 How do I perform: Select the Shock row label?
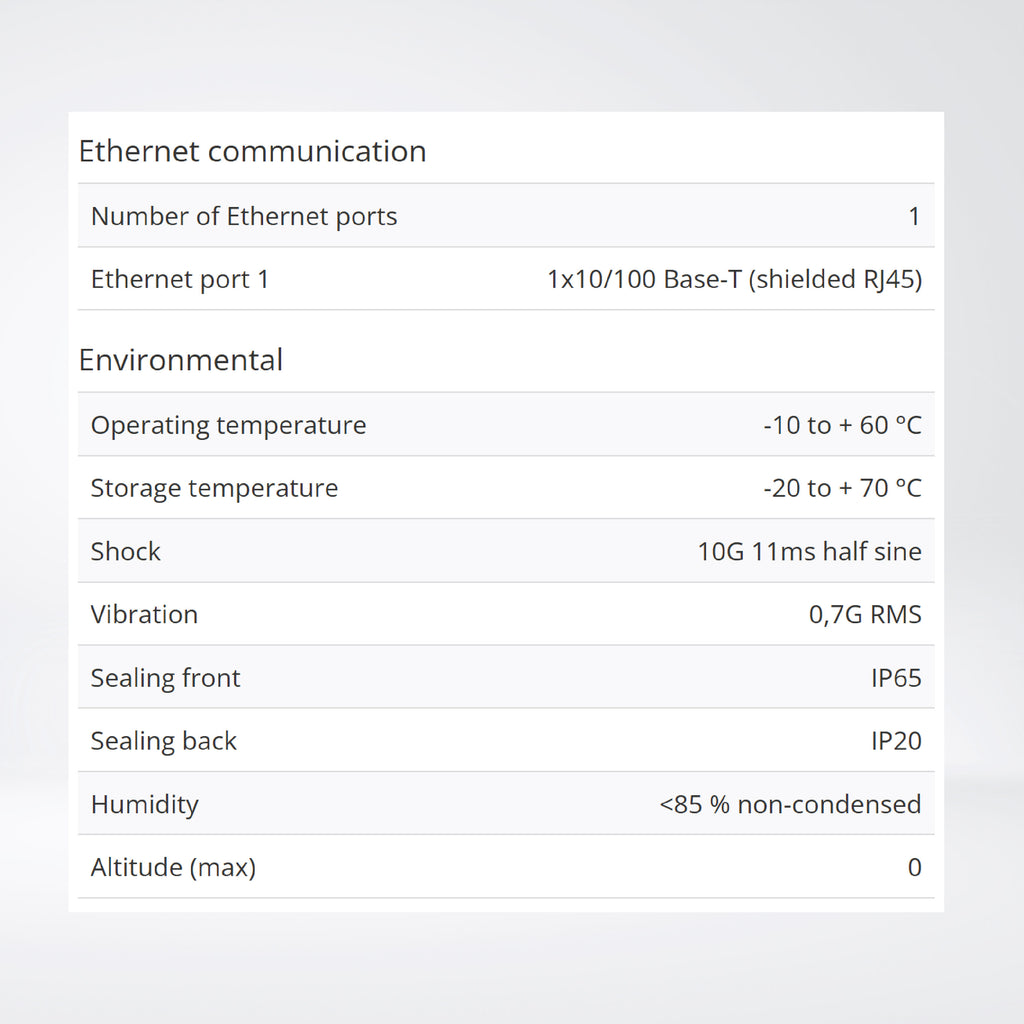125,551
